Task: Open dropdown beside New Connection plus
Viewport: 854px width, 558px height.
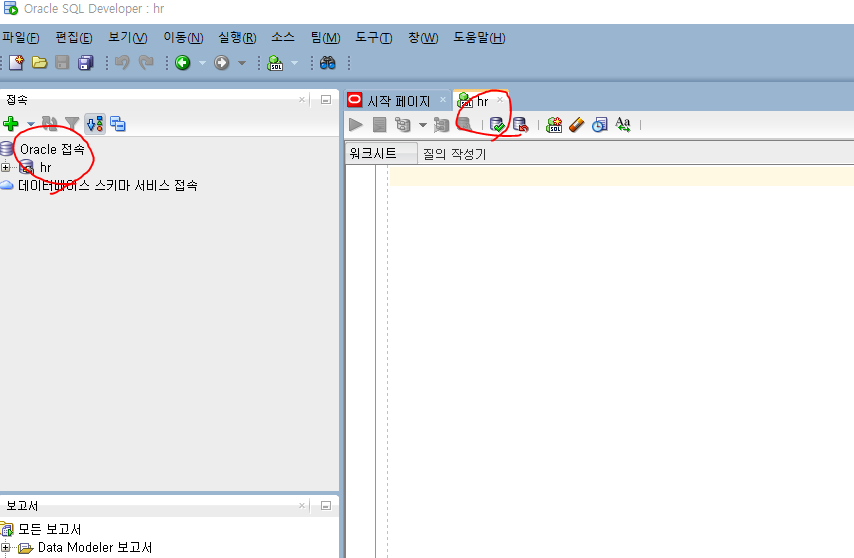Action: (x=30, y=125)
